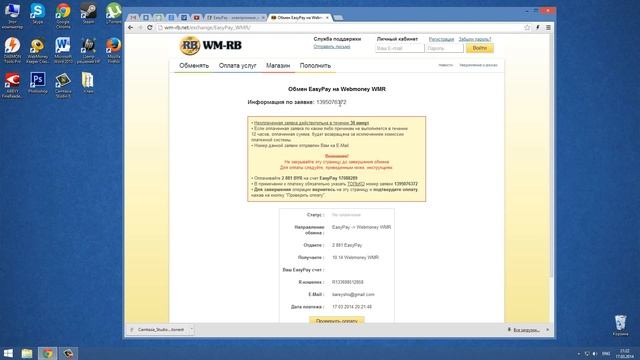640x360 pixels.
Task: Click the lightning extension icon in Chrome
Action: pyautogui.click(x=538, y=27)
